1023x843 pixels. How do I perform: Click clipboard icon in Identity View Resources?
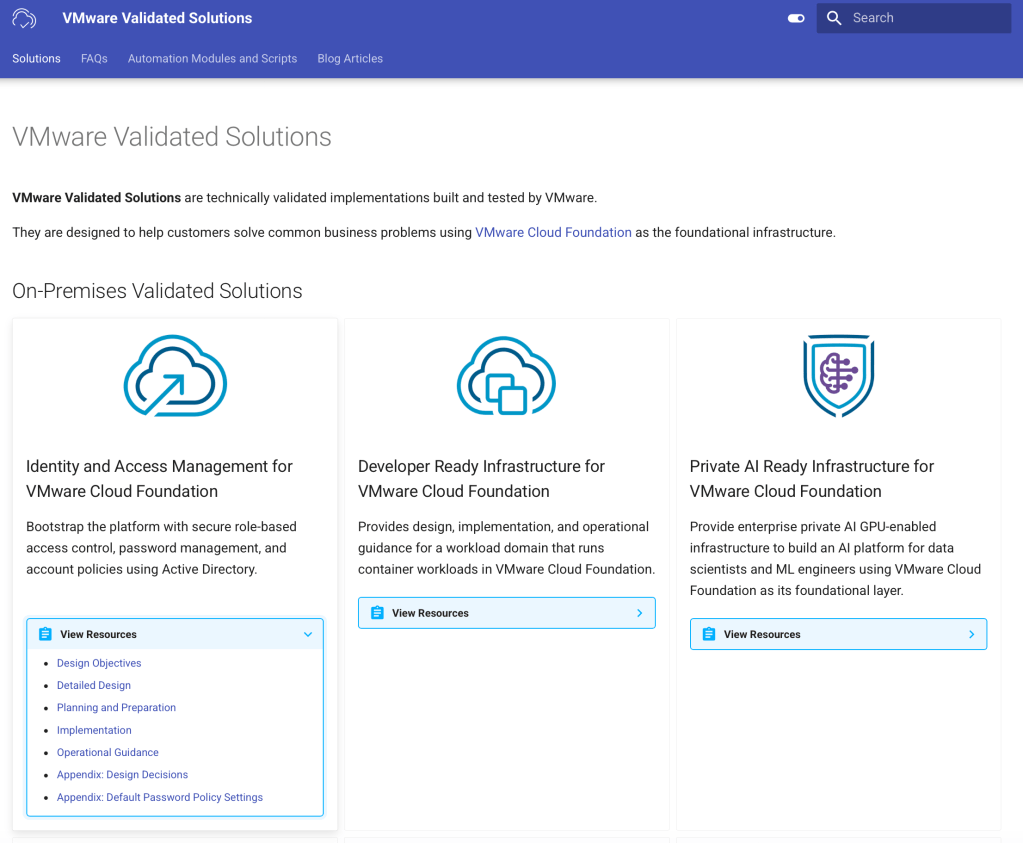45,634
